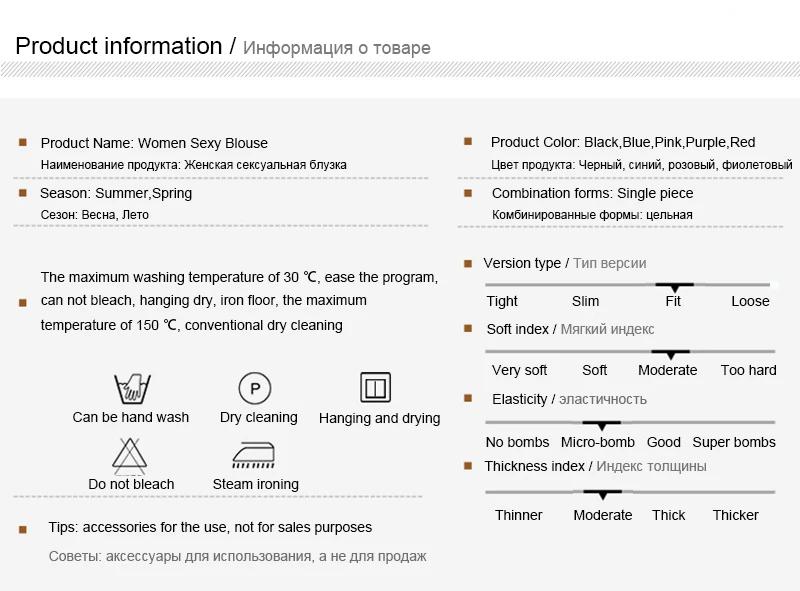Click the hand wash tub icon
The height and width of the screenshot is (591, 800).
click(132, 389)
